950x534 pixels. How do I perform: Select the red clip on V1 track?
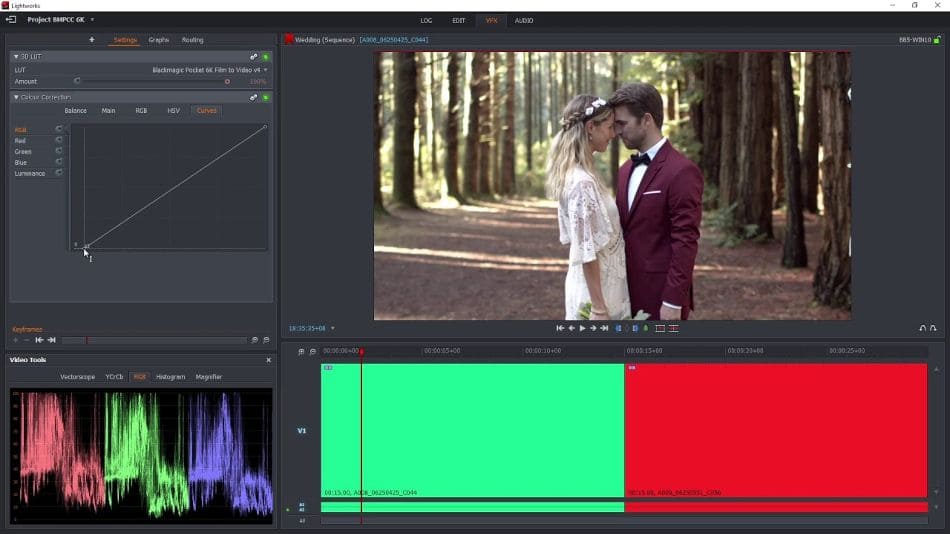pos(776,430)
